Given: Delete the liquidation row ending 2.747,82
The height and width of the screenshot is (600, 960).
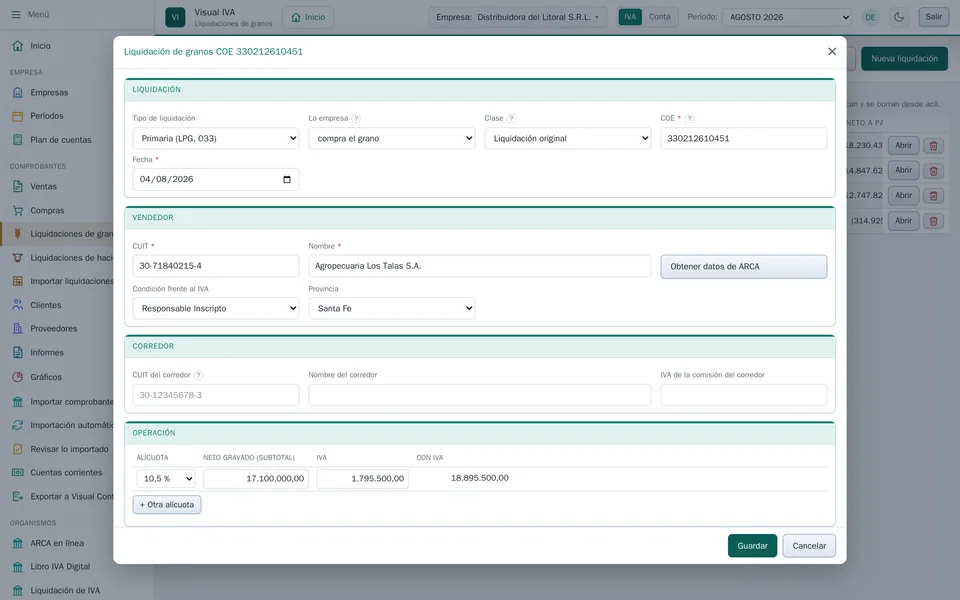Looking at the screenshot, I should pos(933,196).
